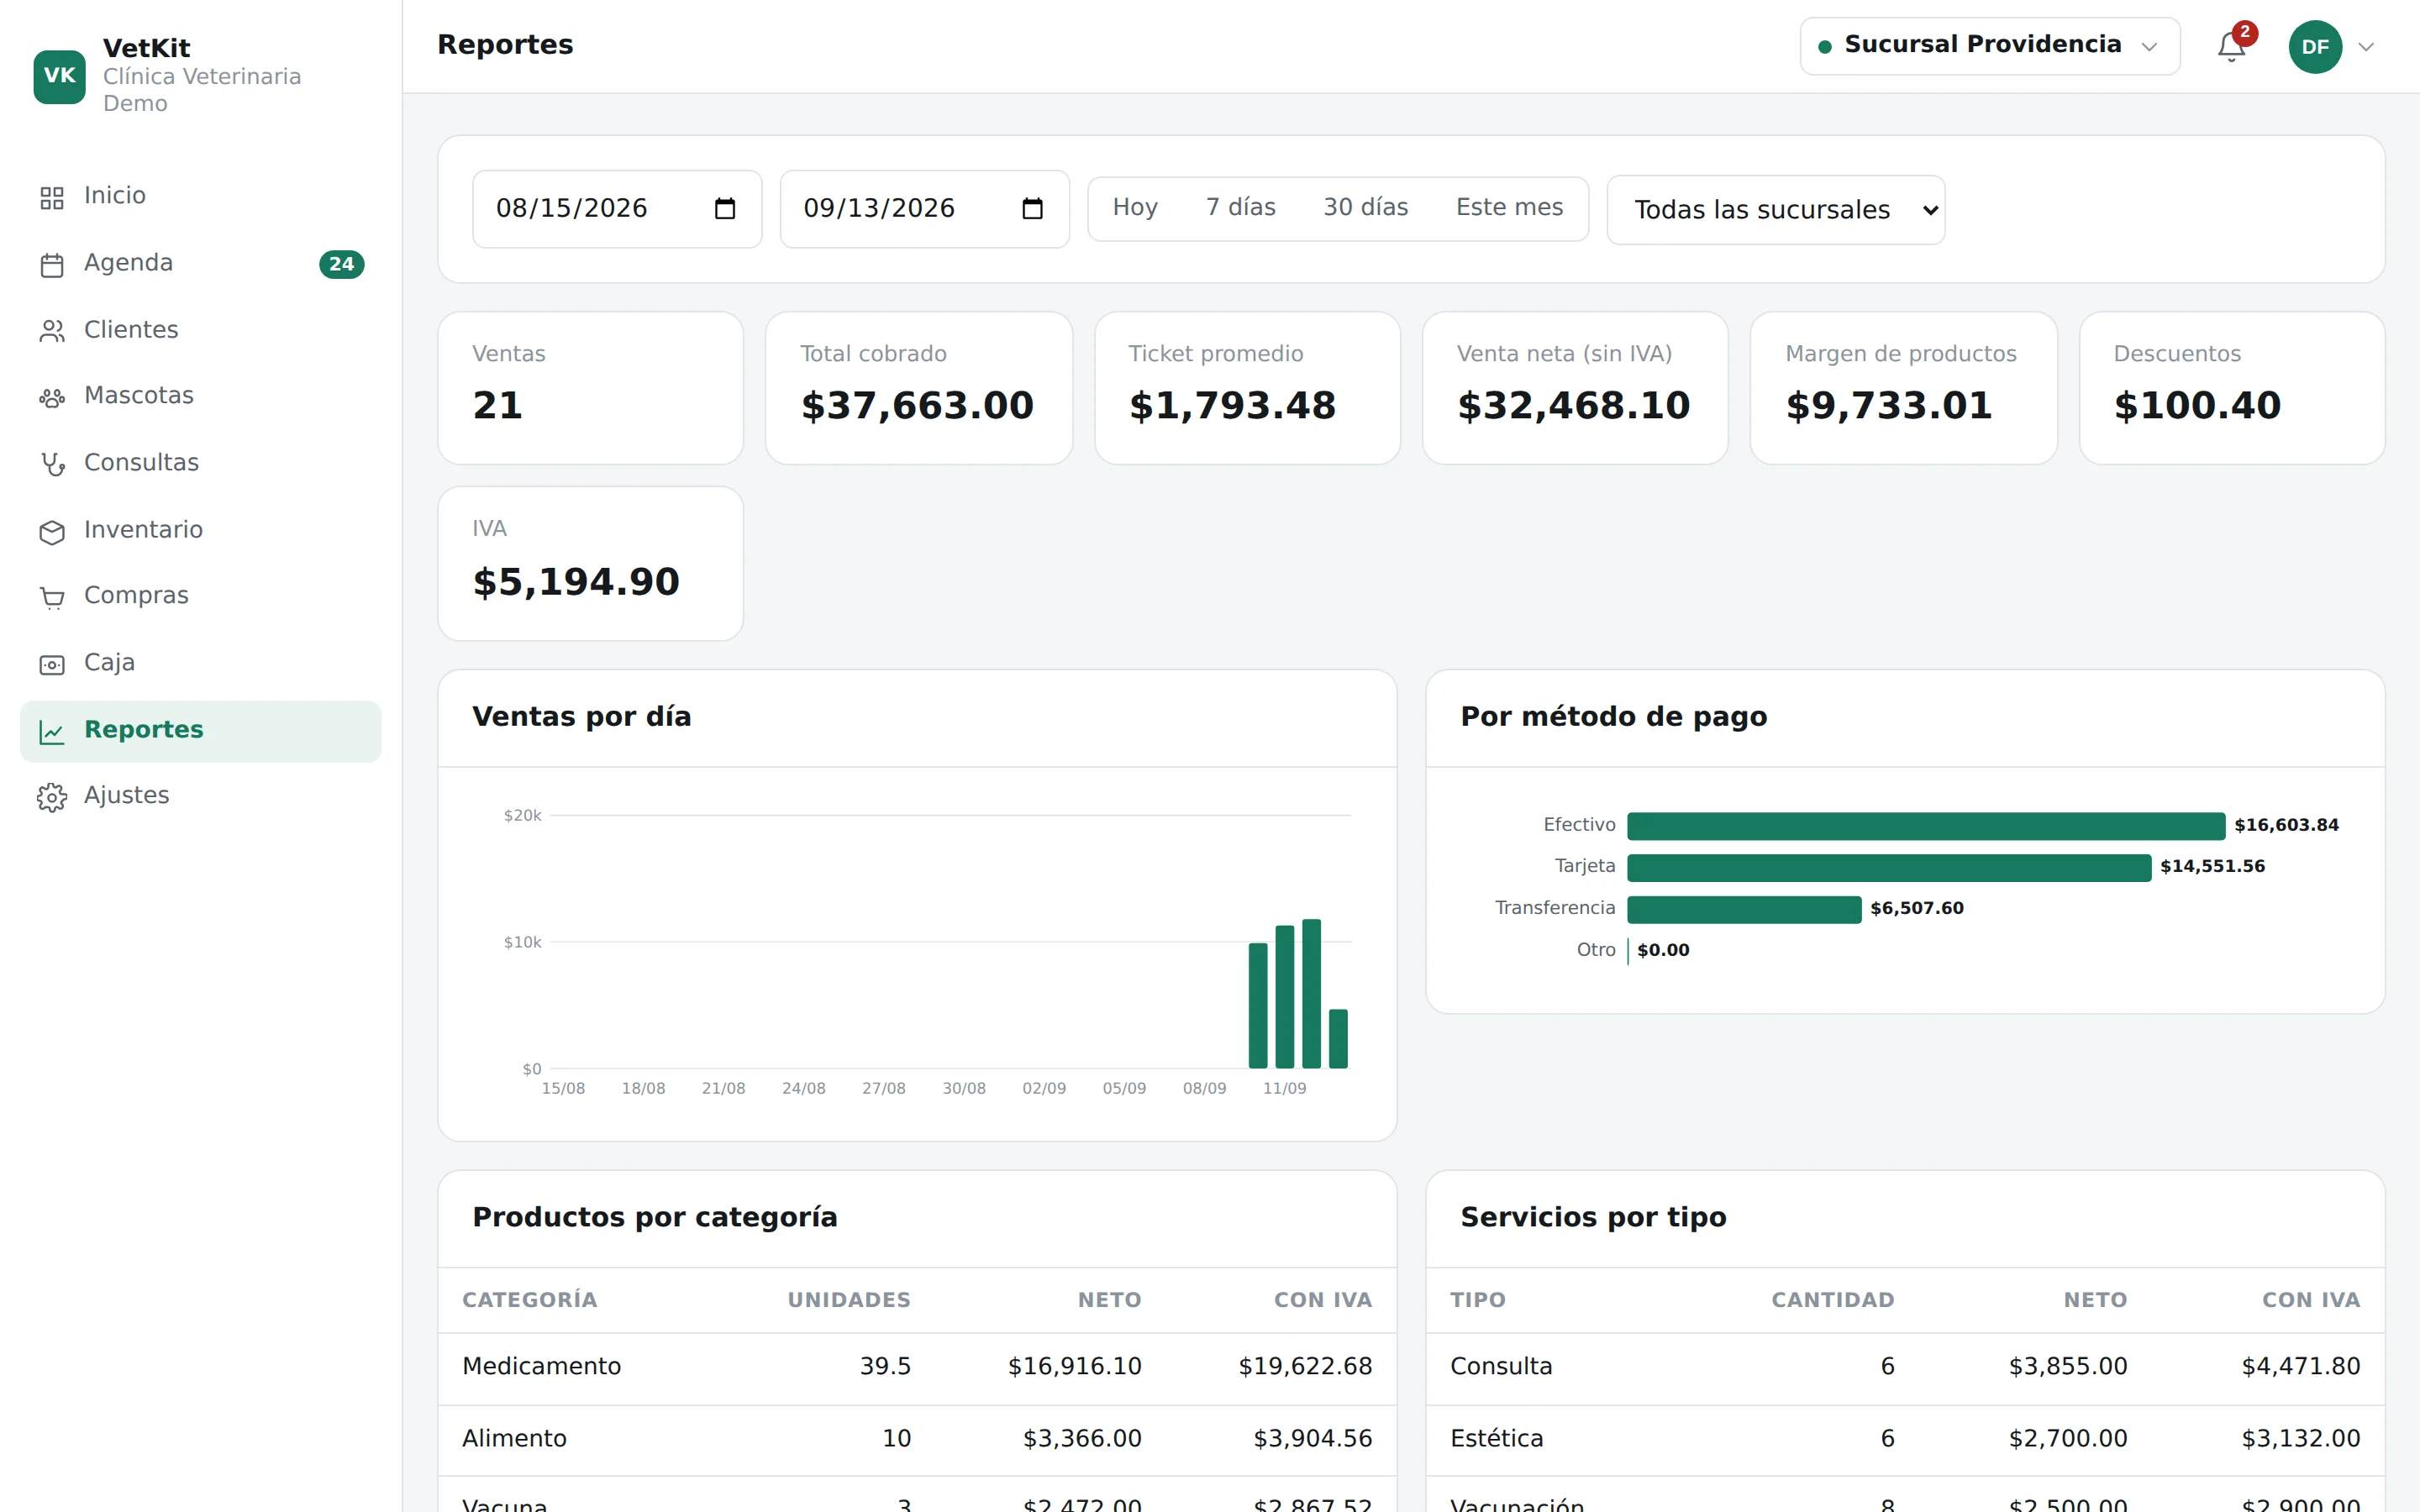Click the Efectivo payment bar
The image size is (2420, 1512).
point(1925,826)
